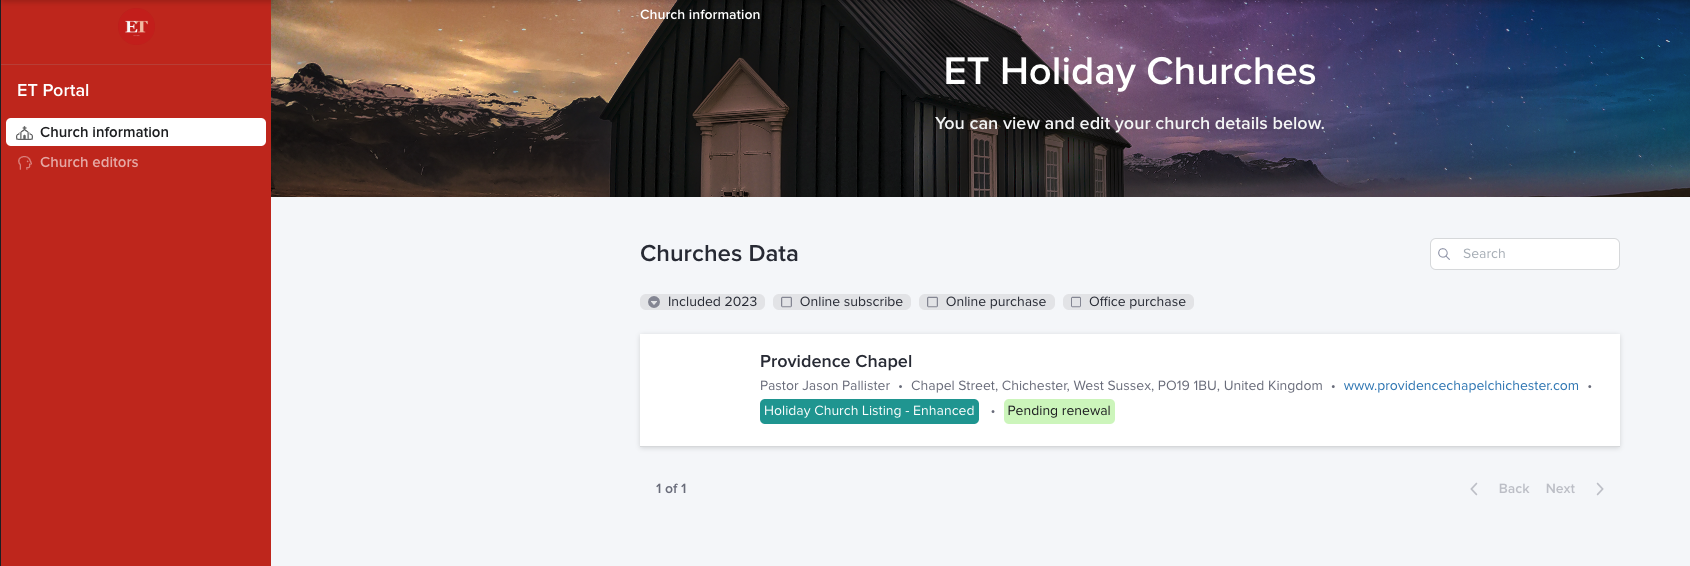Click the ET logo in the sidebar
Image resolution: width=1690 pixels, height=566 pixels.
[136, 27]
